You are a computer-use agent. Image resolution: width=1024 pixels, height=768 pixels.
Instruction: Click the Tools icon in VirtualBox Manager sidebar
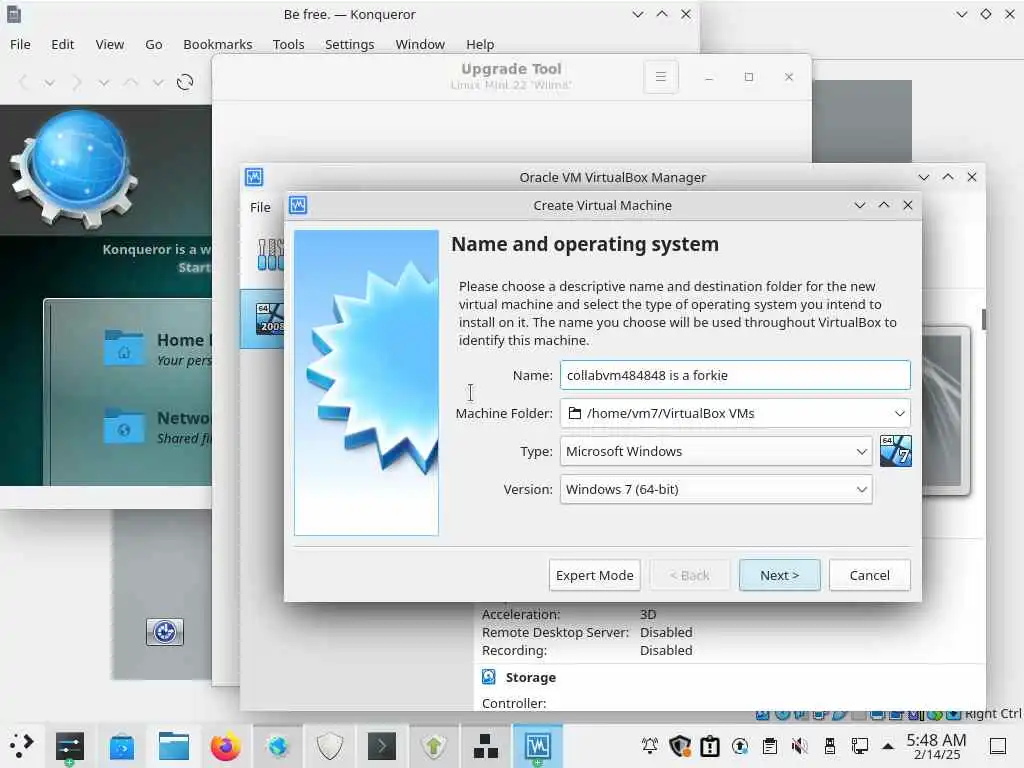point(270,254)
